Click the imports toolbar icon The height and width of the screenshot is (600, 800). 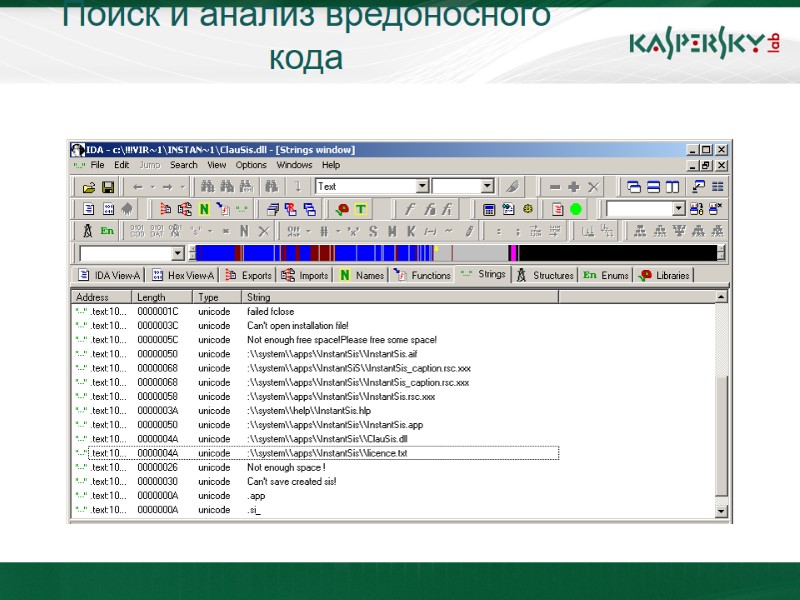coord(185,209)
